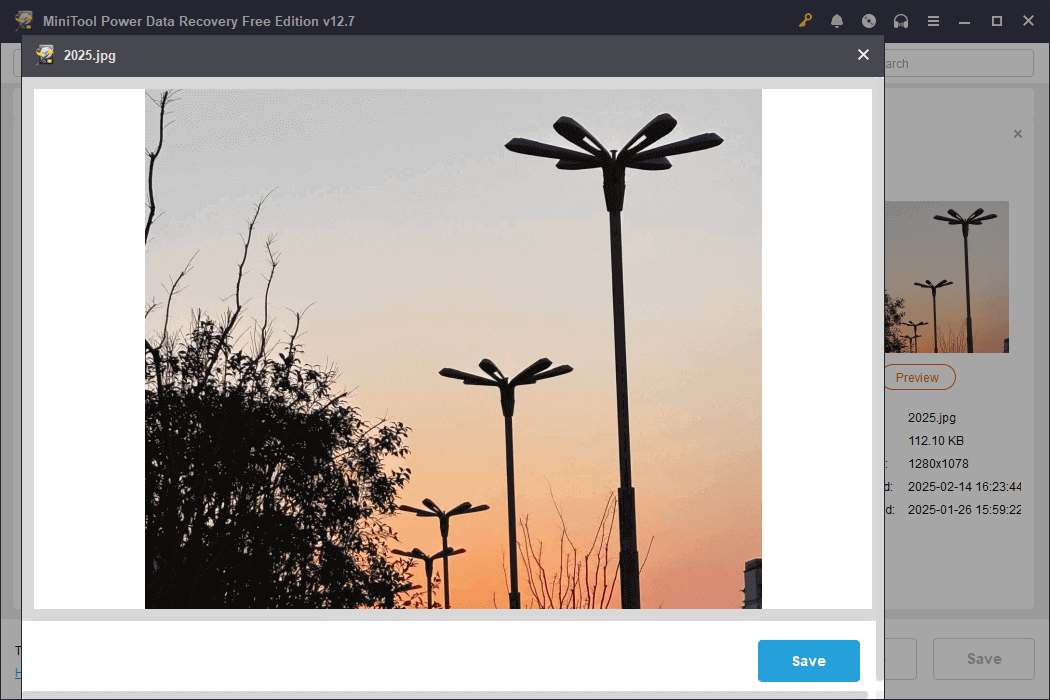Click the Preview button in the info panel
The height and width of the screenshot is (700, 1050).
pos(919,377)
